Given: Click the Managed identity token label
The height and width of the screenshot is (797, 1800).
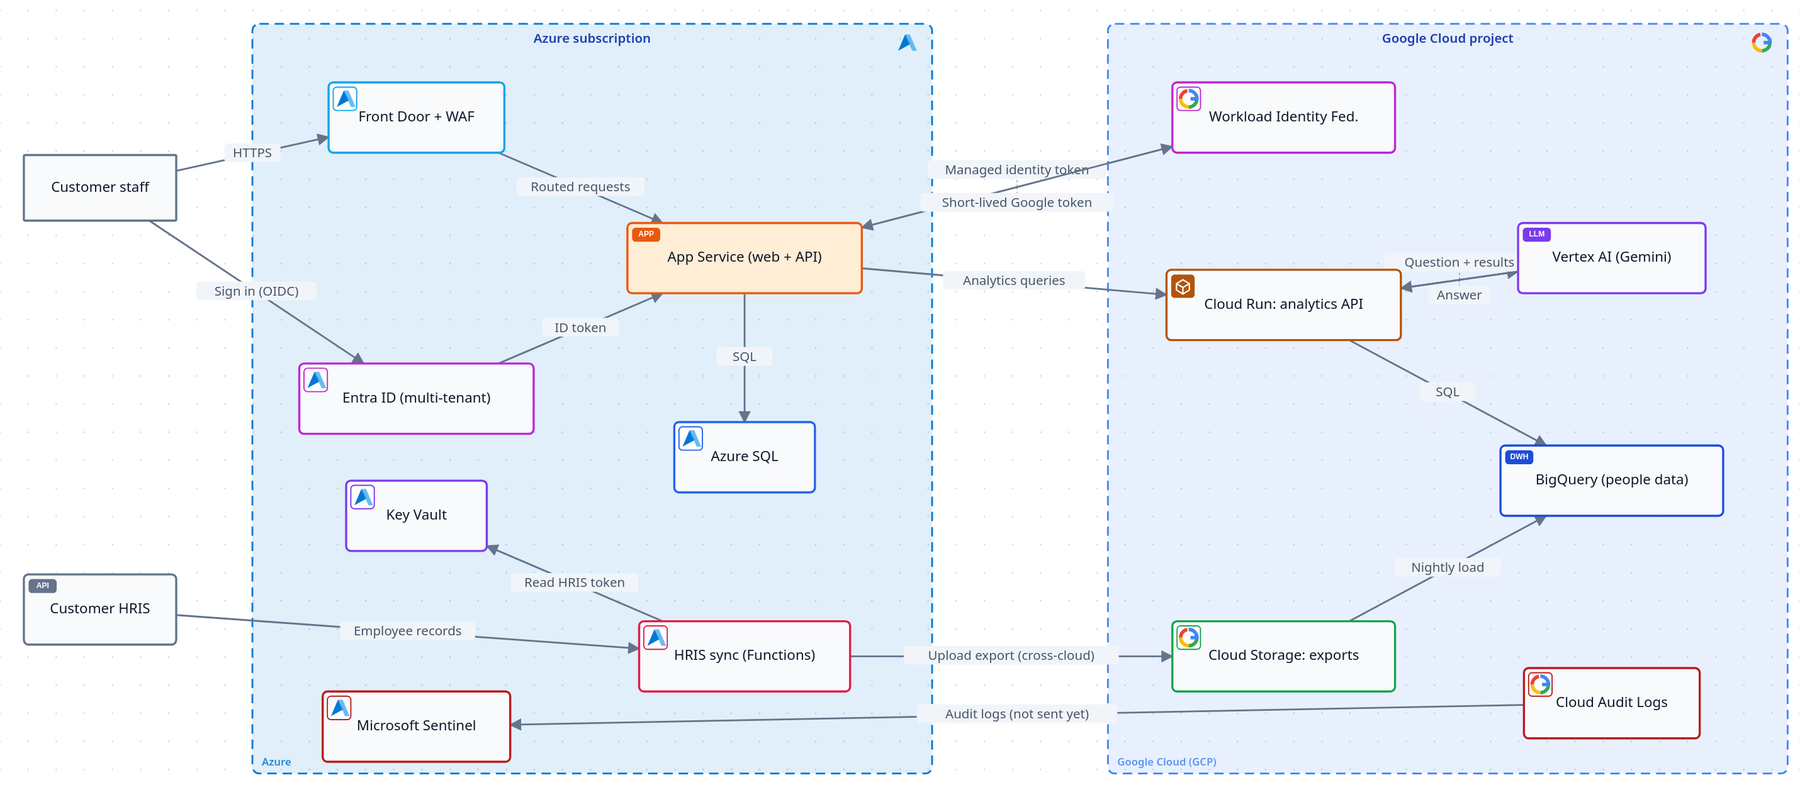Looking at the screenshot, I should [x=1017, y=170].
